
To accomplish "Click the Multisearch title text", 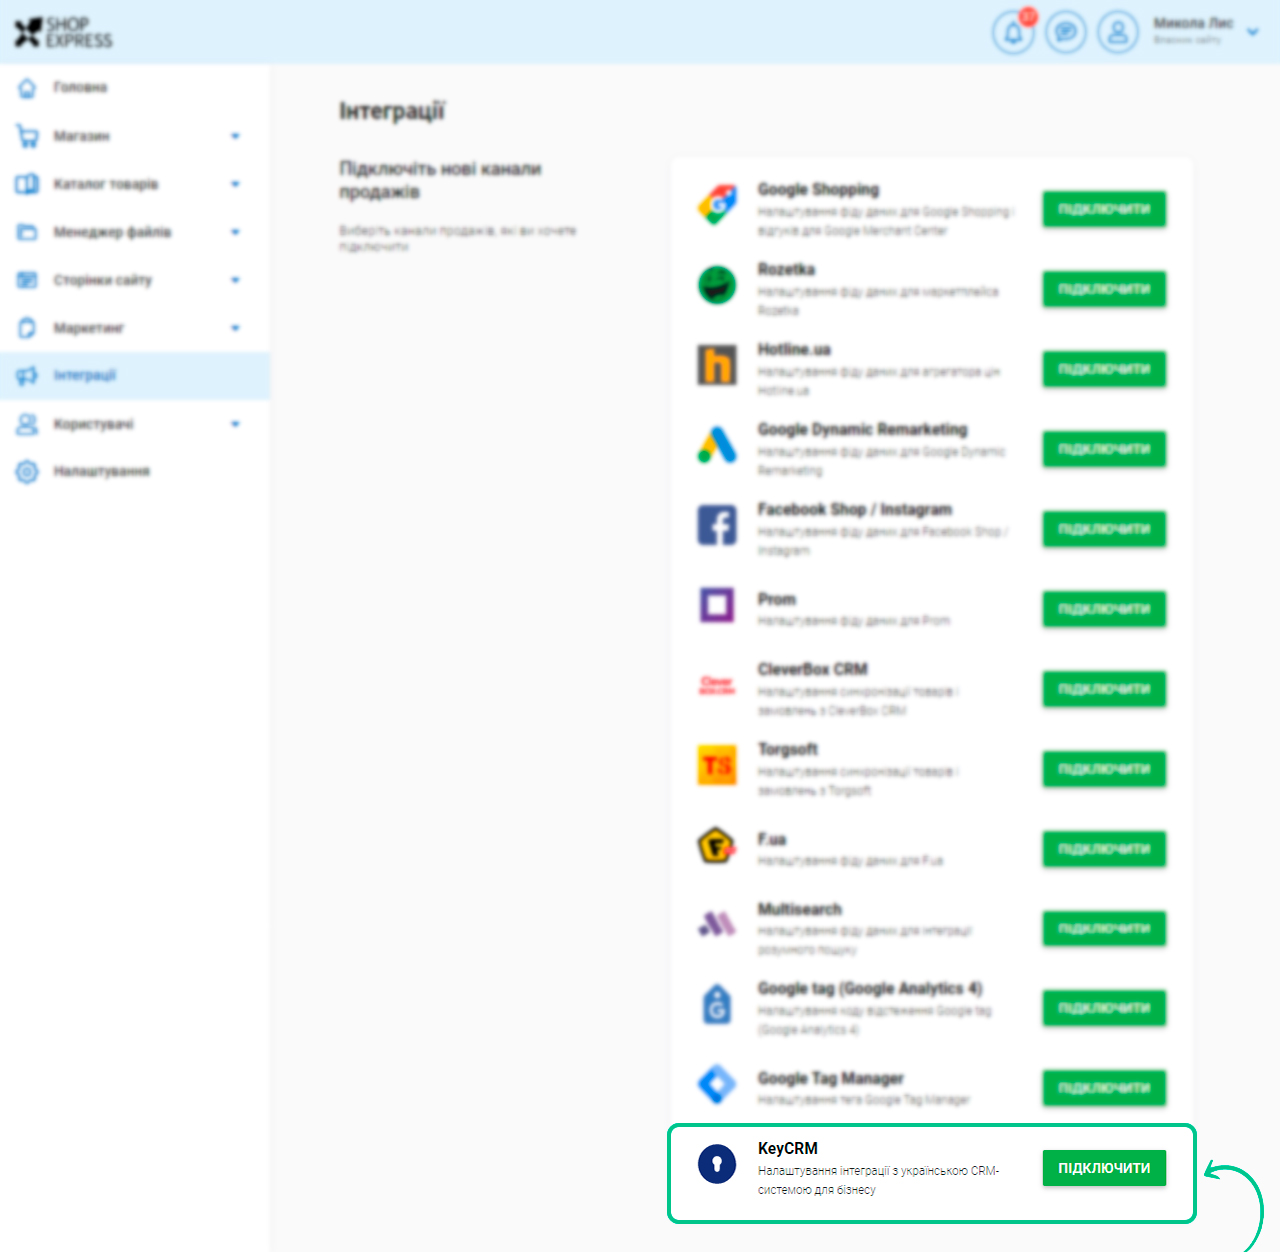I will 800,909.
